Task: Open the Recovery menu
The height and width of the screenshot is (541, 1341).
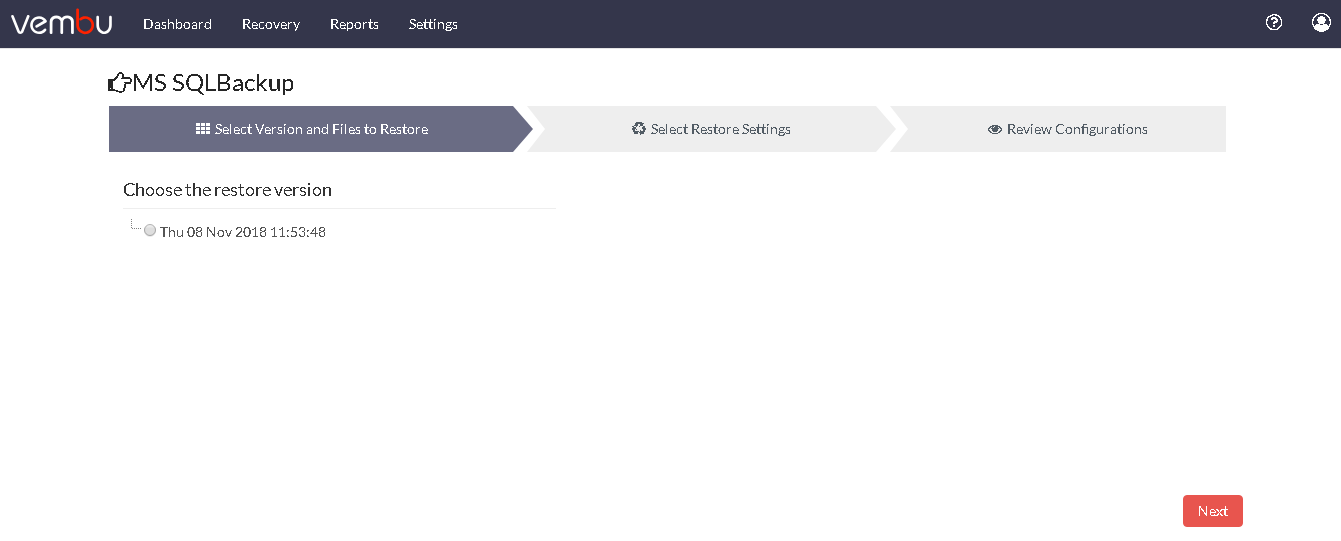Action: [x=271, y=24]
